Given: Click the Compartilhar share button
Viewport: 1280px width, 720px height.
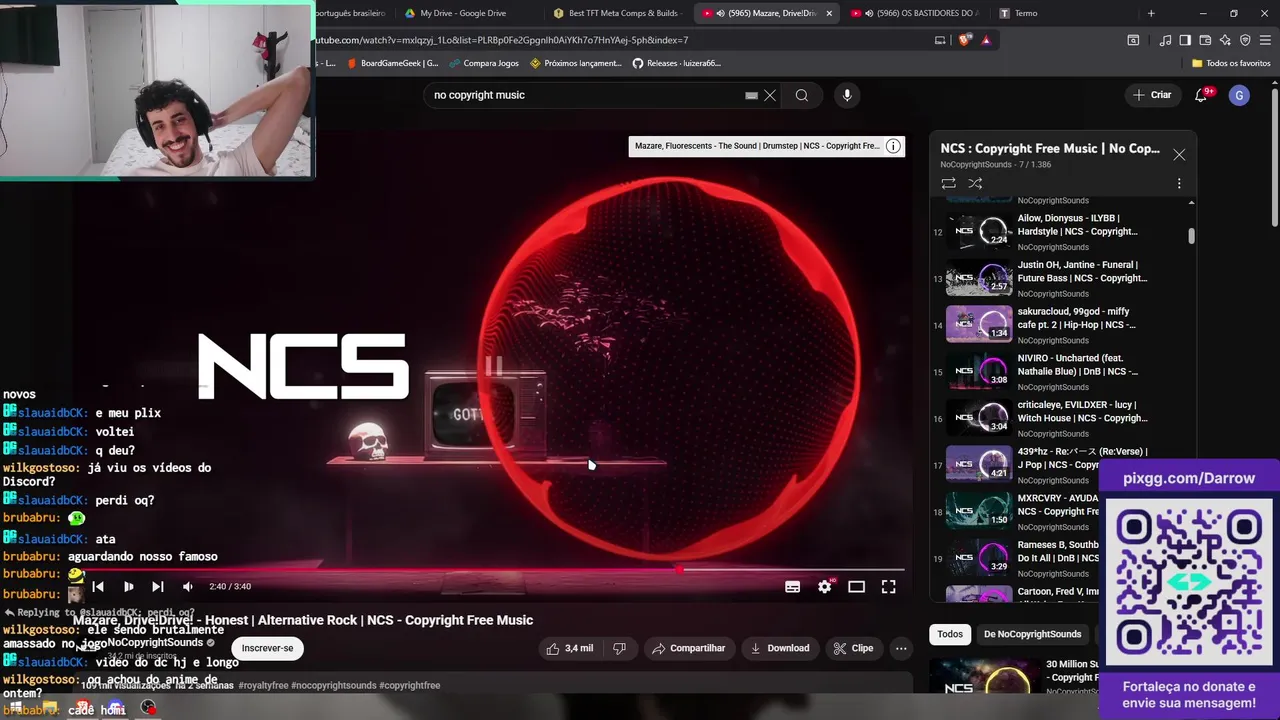Looking at the screenshot, I should point(688,648).
